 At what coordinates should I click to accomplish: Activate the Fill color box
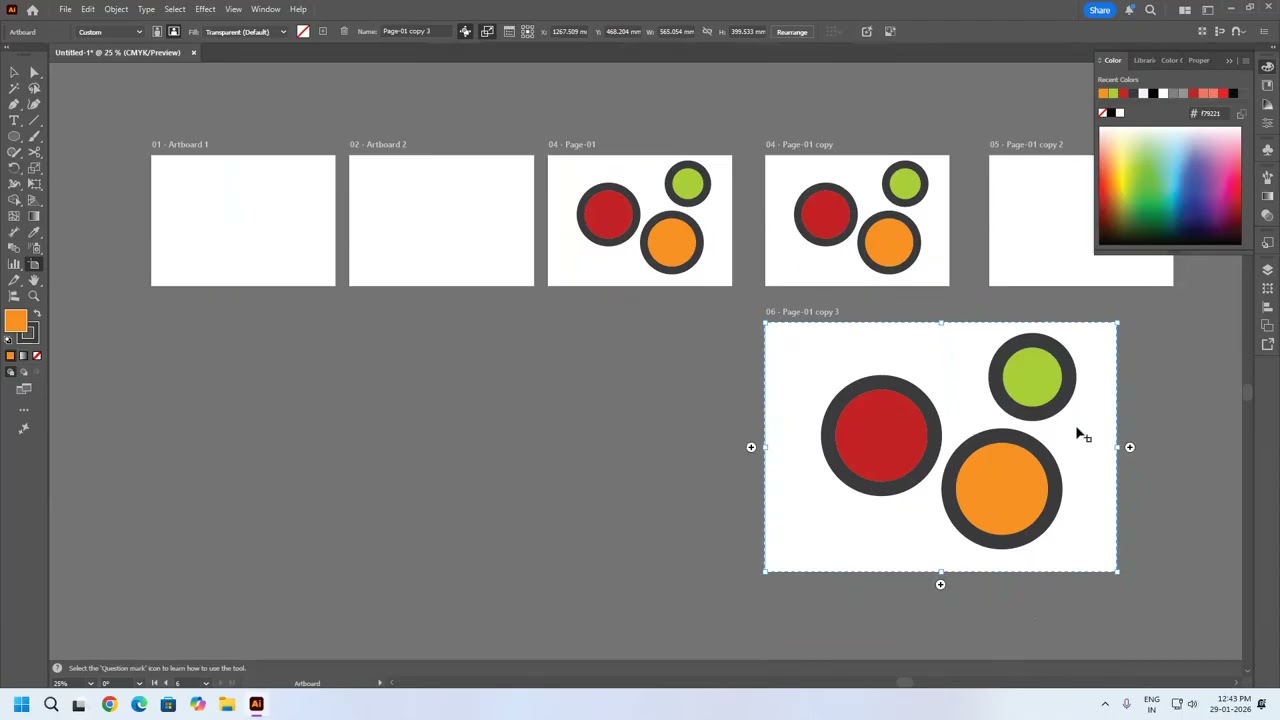point(15,320)
